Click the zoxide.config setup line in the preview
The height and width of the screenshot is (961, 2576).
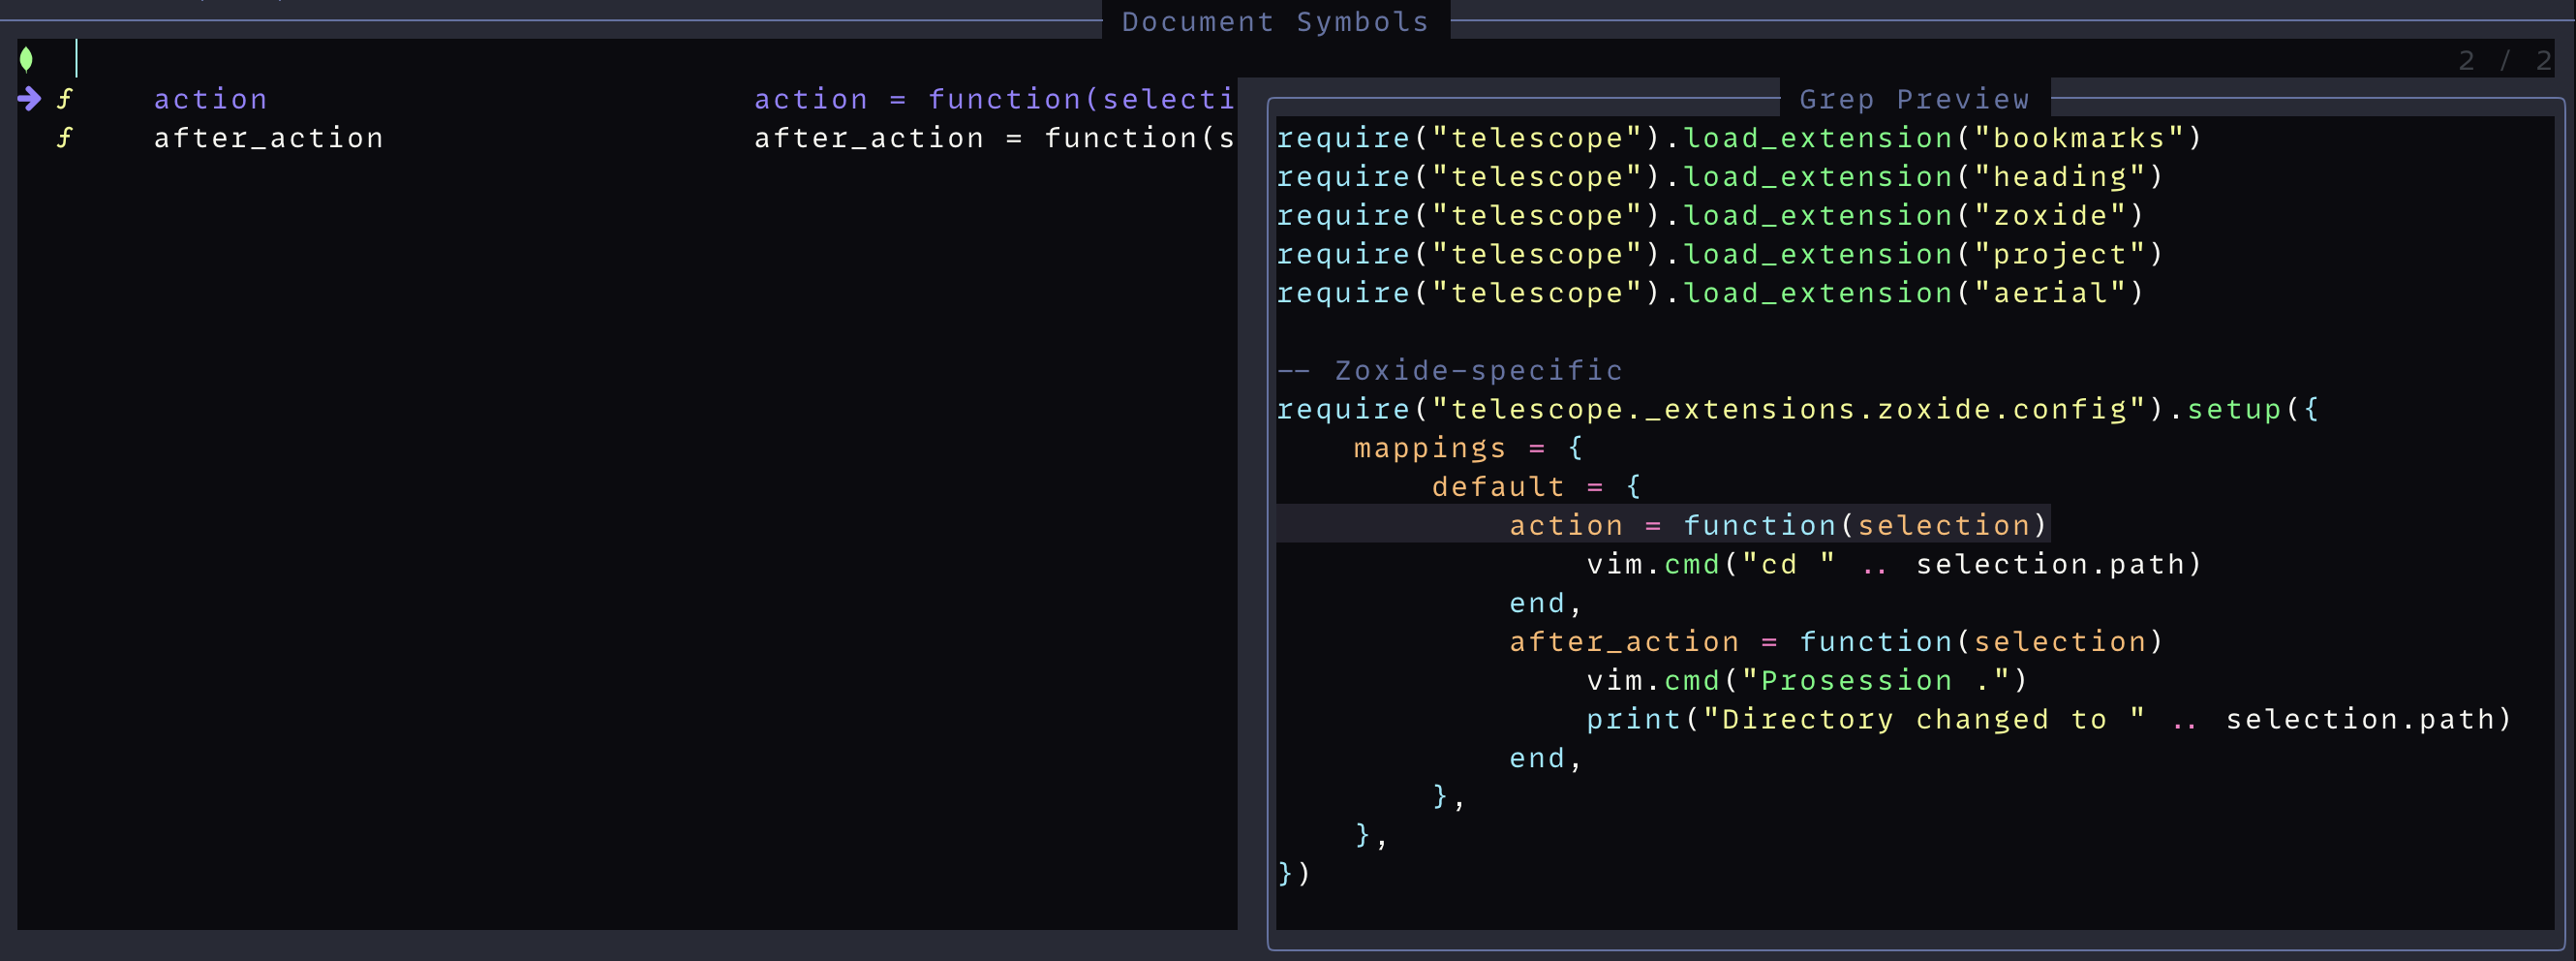(x=1798, y=410)
